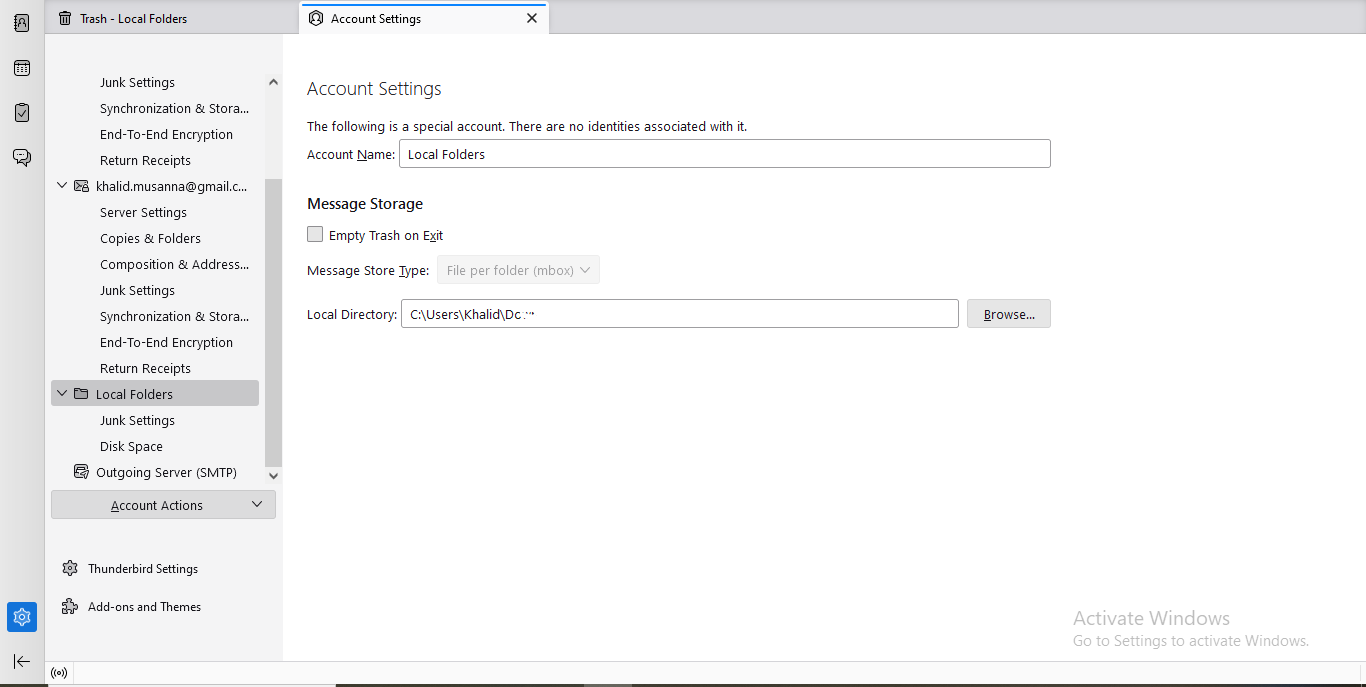The image size is (1366, 687).
Task: Select the Account Settings tab
Action: [x=375, y=17]
